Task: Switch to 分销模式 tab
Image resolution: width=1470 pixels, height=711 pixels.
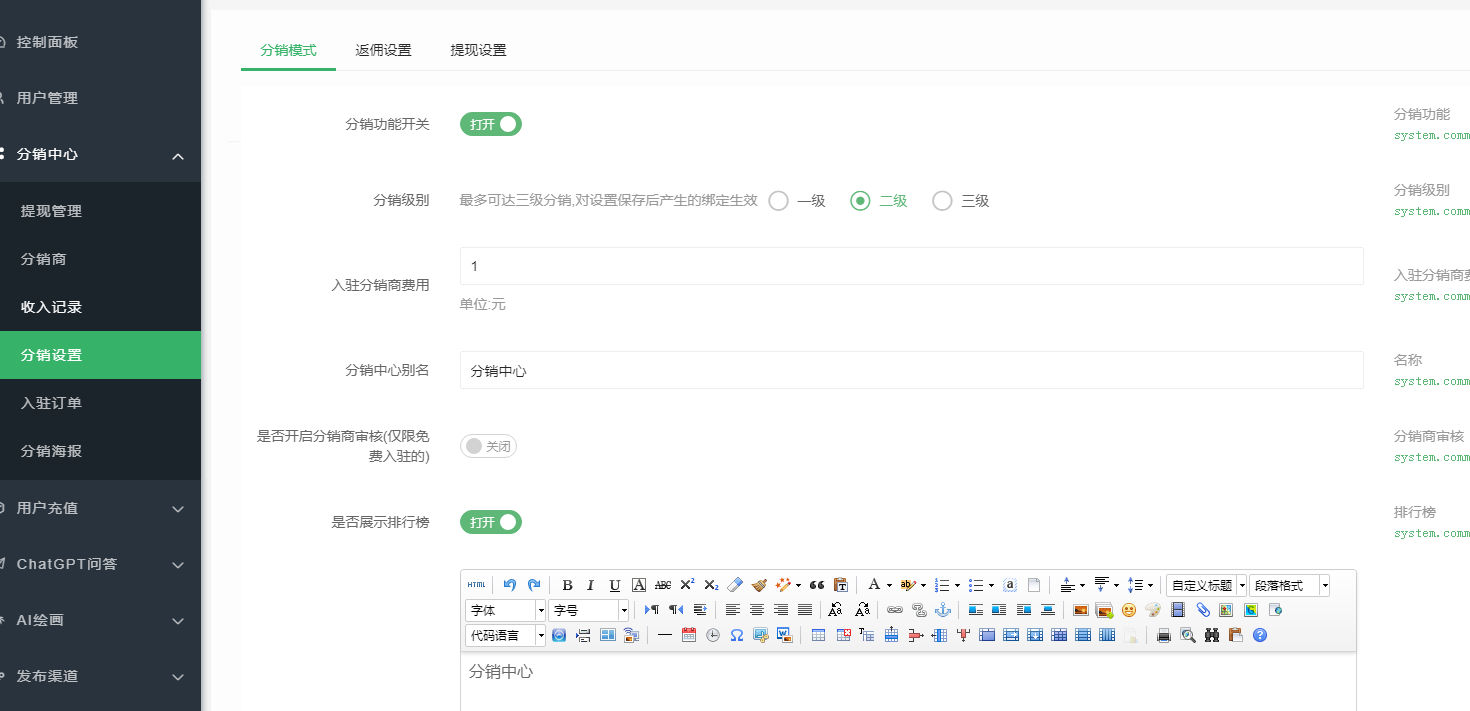Action: tap(288, 50)
